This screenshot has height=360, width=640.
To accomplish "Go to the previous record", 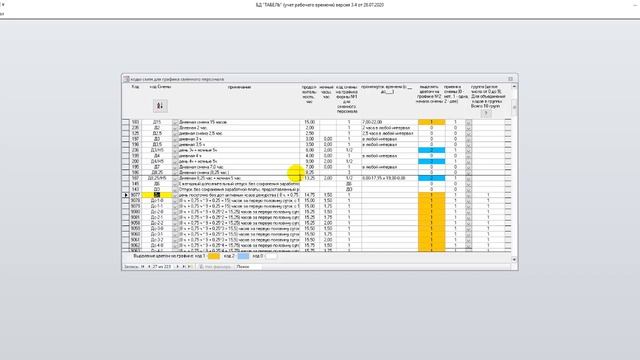I will coord(149,267).
